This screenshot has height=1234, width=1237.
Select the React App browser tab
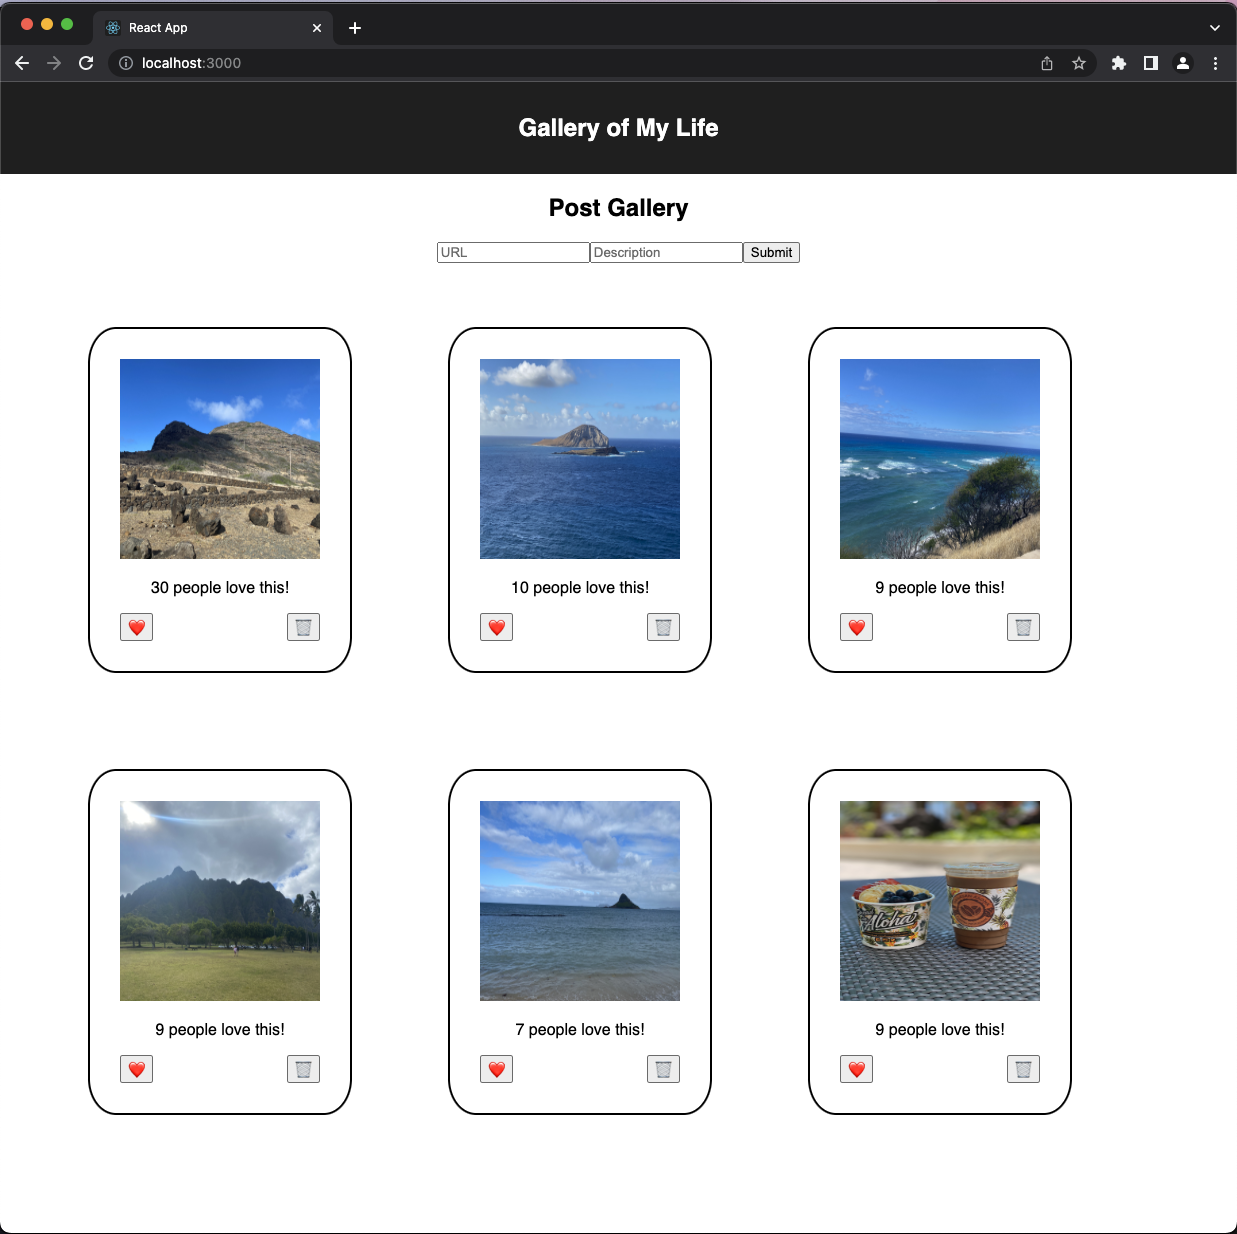[x=200, y=27]
